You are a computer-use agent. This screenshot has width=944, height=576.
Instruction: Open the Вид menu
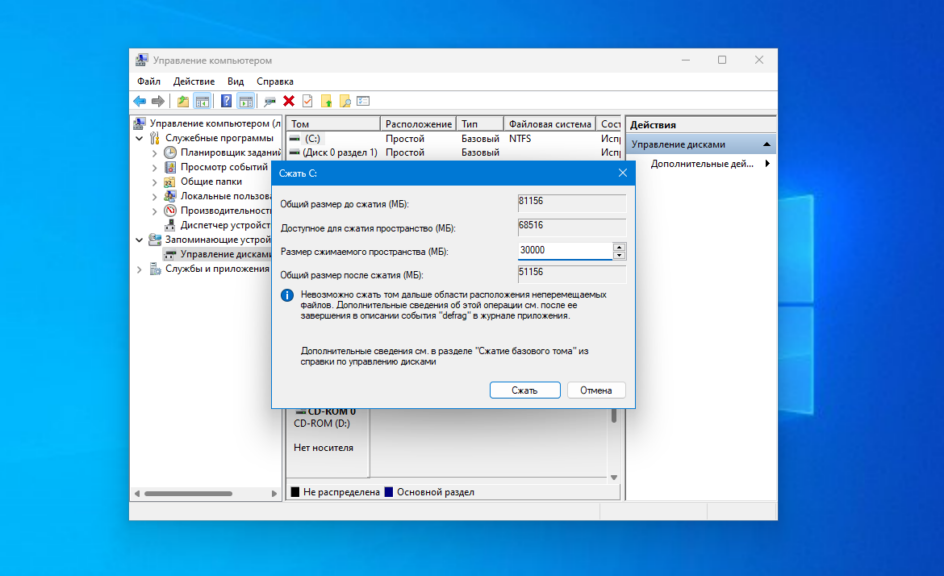[x=235, y=81]
